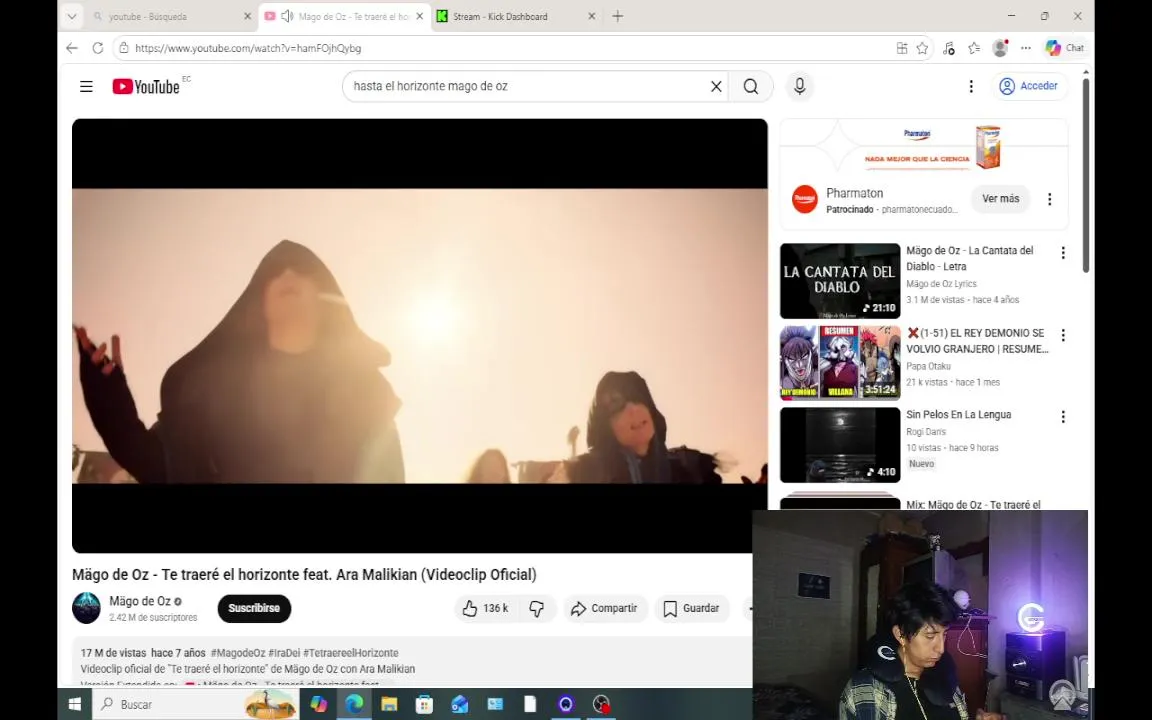Reload the current page
The width and height of the screenshot is (1152, 720).
click(97, 48)
